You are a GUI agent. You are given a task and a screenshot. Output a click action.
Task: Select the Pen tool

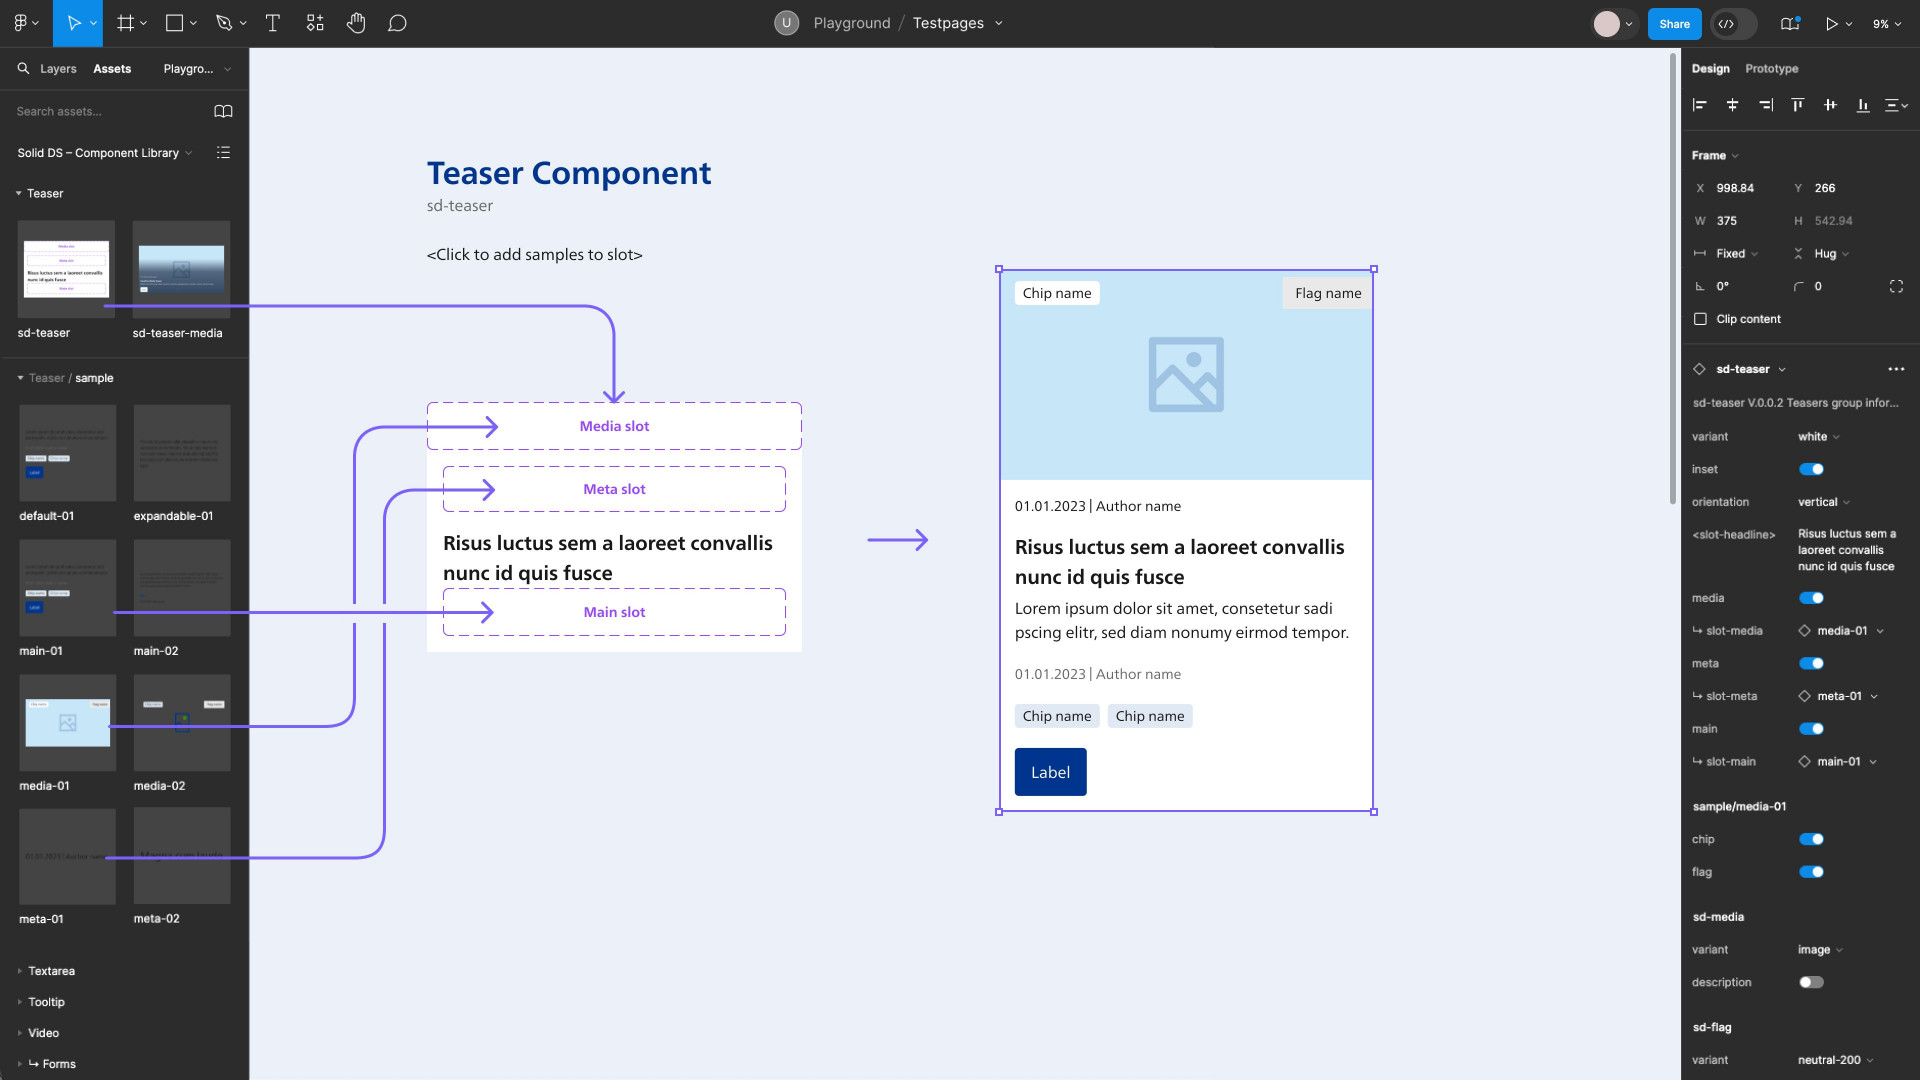coord(224,22)
